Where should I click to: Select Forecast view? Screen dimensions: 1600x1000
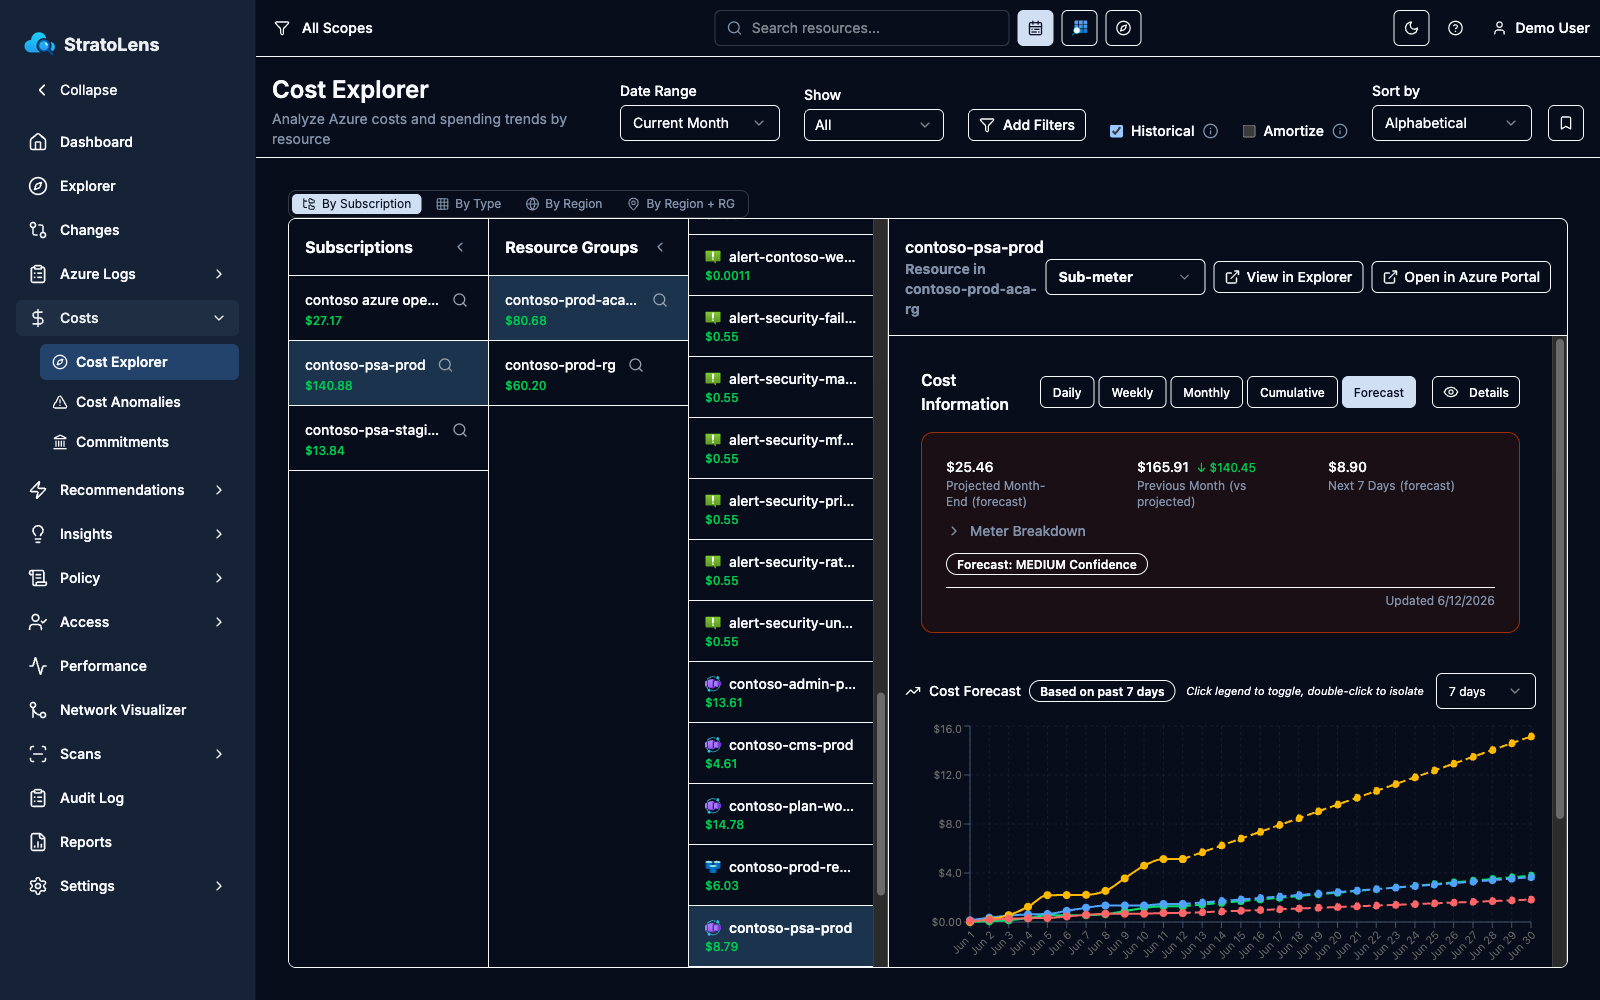tap(1379, 392)
